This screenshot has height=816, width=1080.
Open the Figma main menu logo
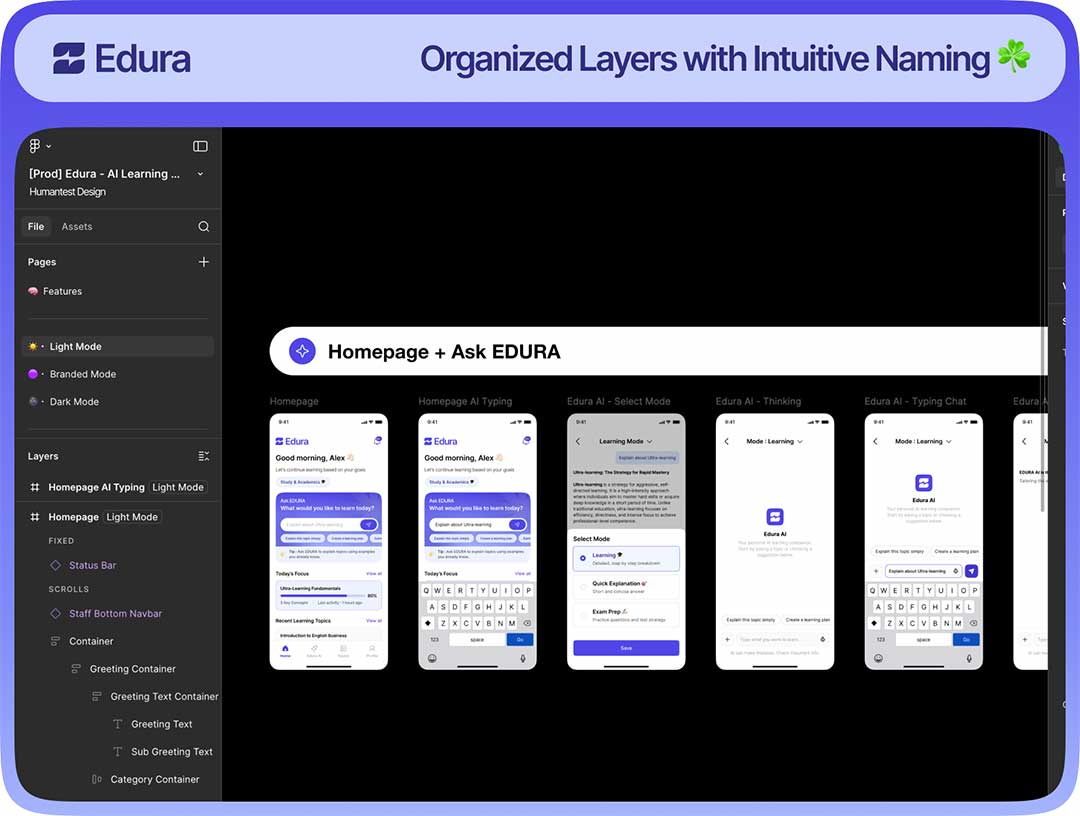pyautogui.click(x=36, y=146)
